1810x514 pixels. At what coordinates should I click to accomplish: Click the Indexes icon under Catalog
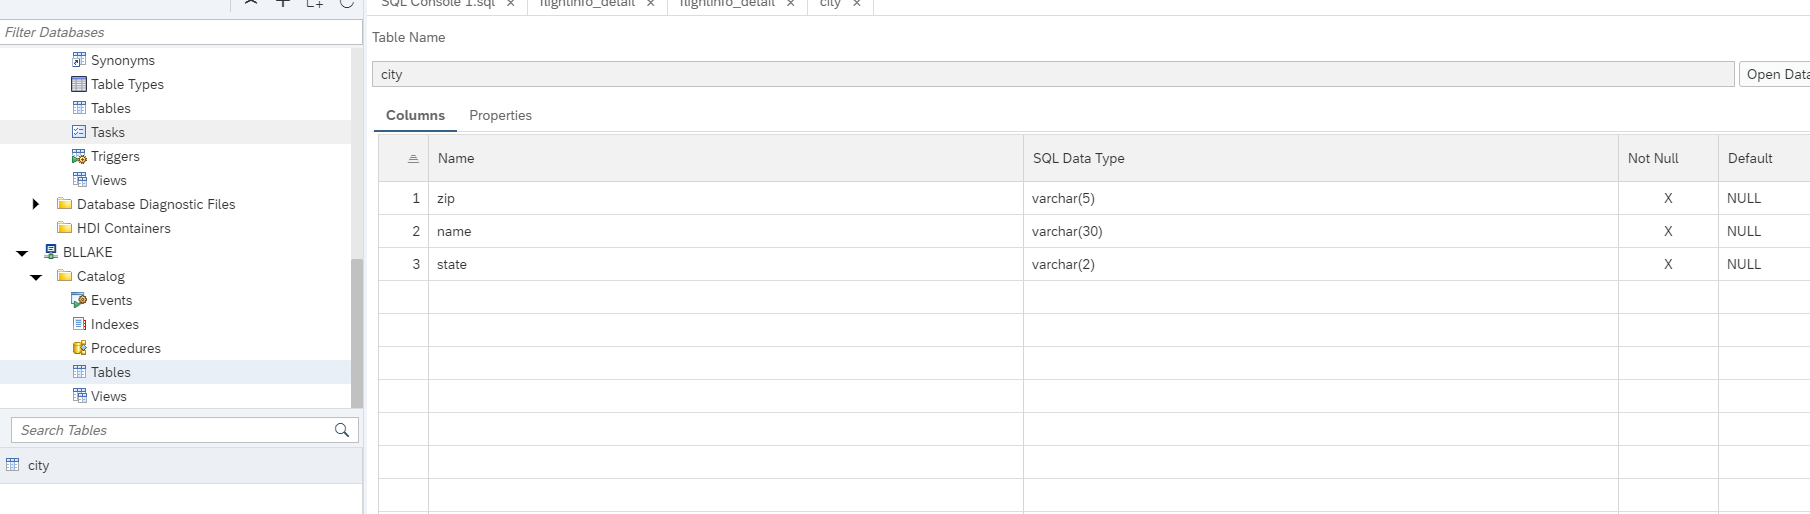point(79,324)
